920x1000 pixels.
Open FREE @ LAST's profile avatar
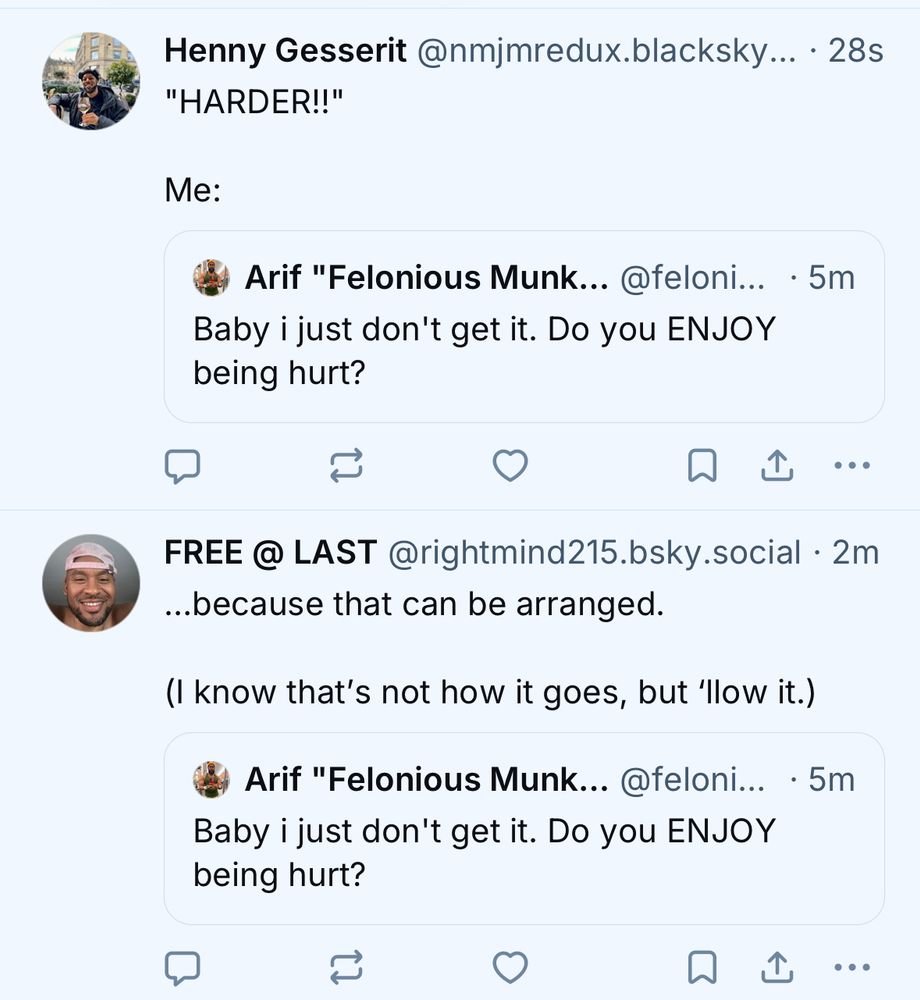click(x=91, y=583)
